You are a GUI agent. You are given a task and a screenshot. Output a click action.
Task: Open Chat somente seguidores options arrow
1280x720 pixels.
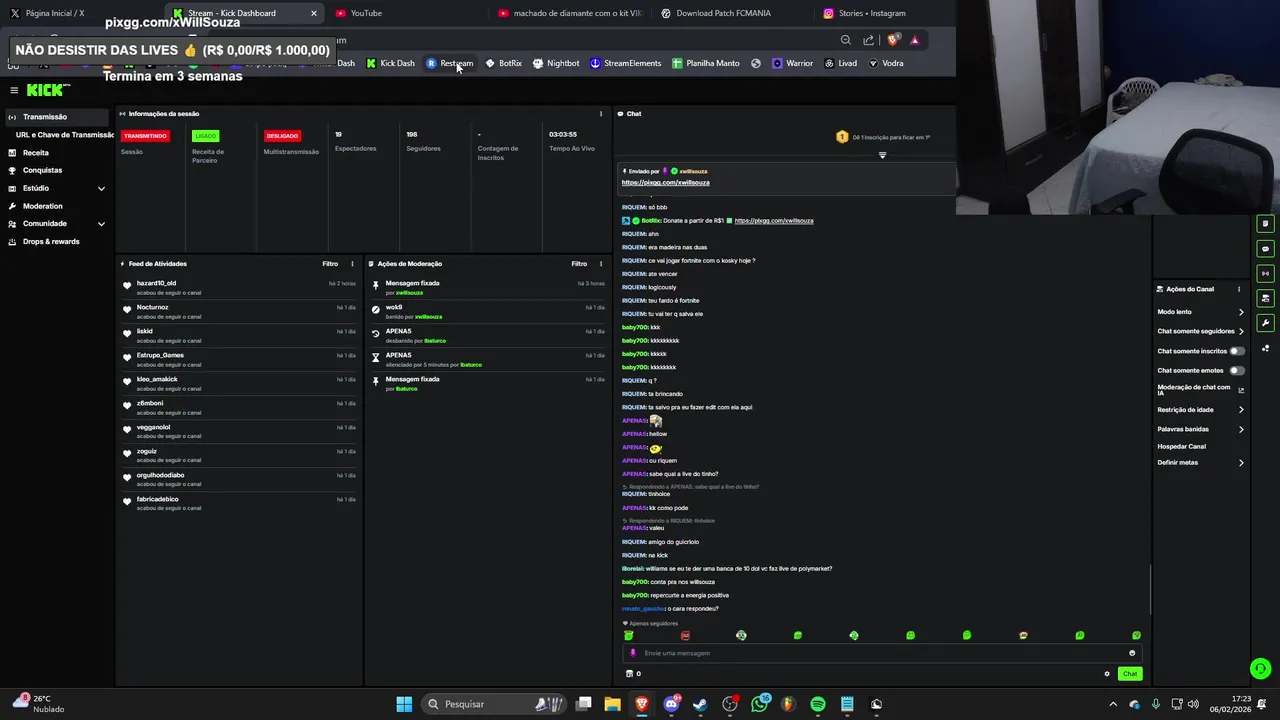(x=1241, y=331)
